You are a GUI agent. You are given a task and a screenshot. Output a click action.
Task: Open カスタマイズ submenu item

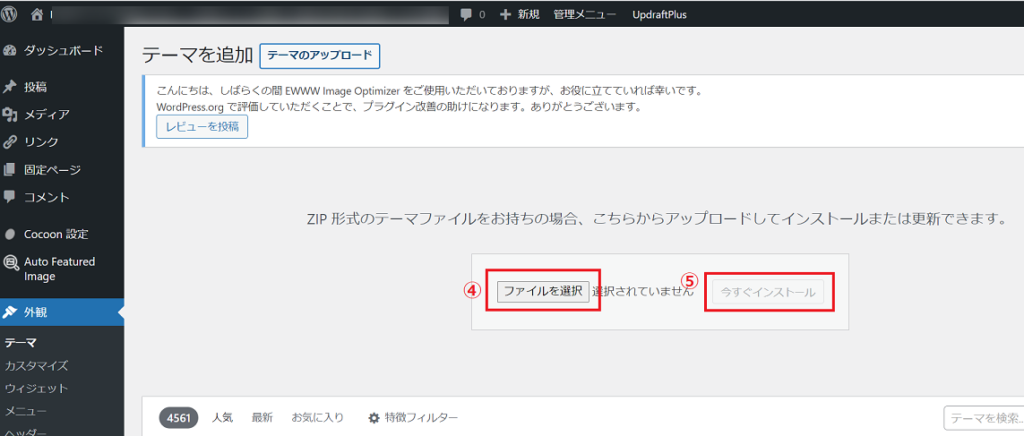point(36,366)
